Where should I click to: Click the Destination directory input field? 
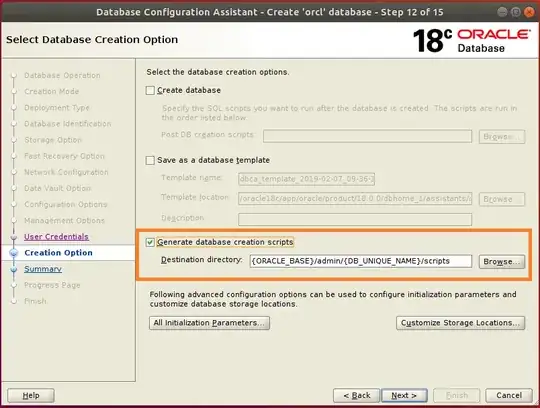[361, 261]
